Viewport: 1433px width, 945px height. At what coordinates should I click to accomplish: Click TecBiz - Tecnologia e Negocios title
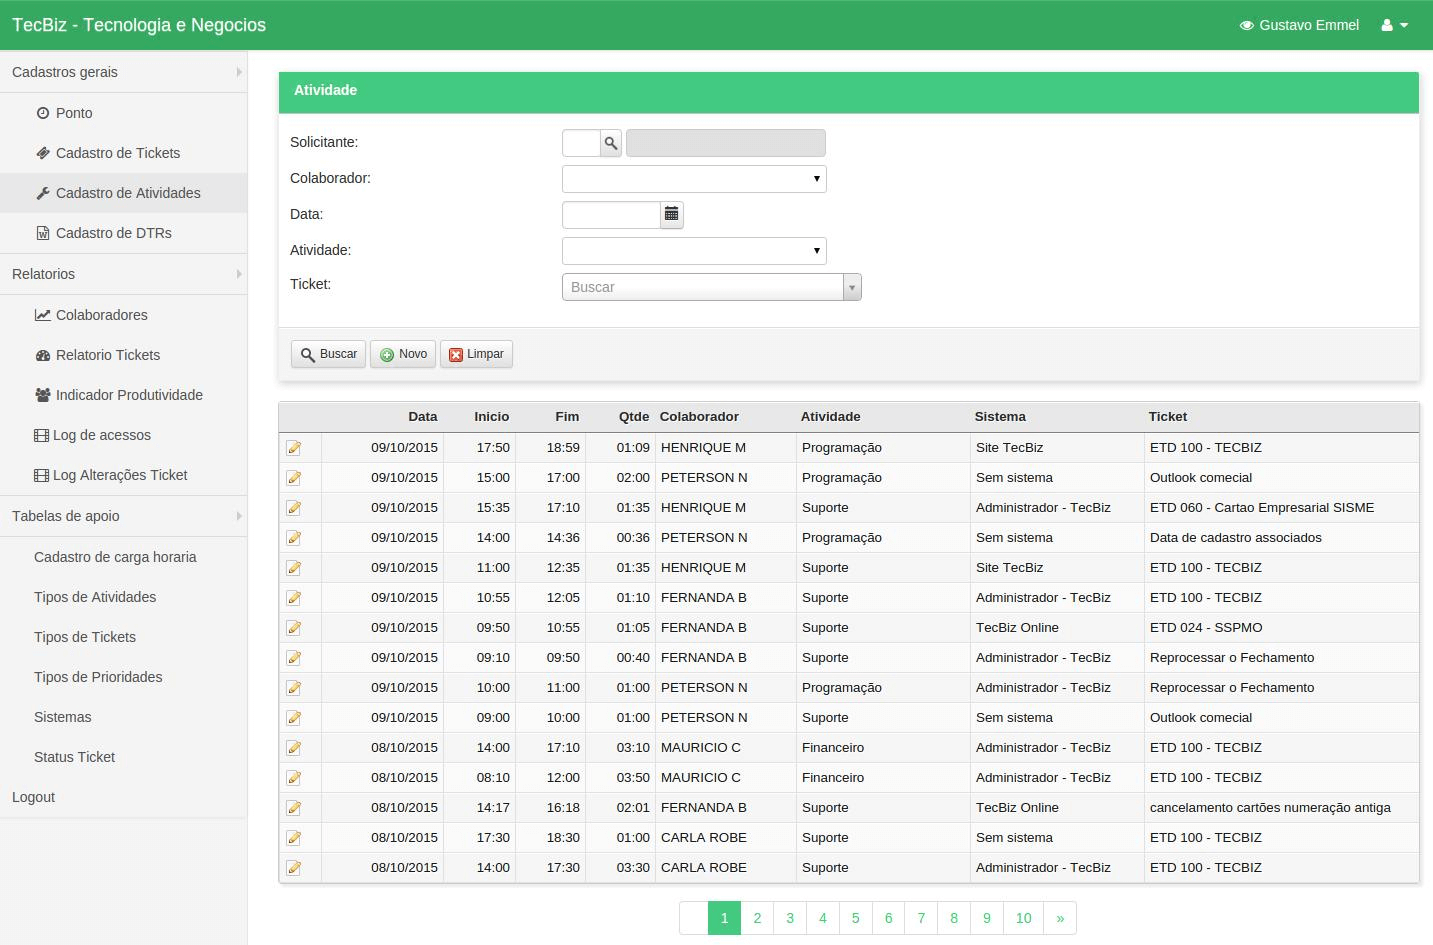point(139,25)
